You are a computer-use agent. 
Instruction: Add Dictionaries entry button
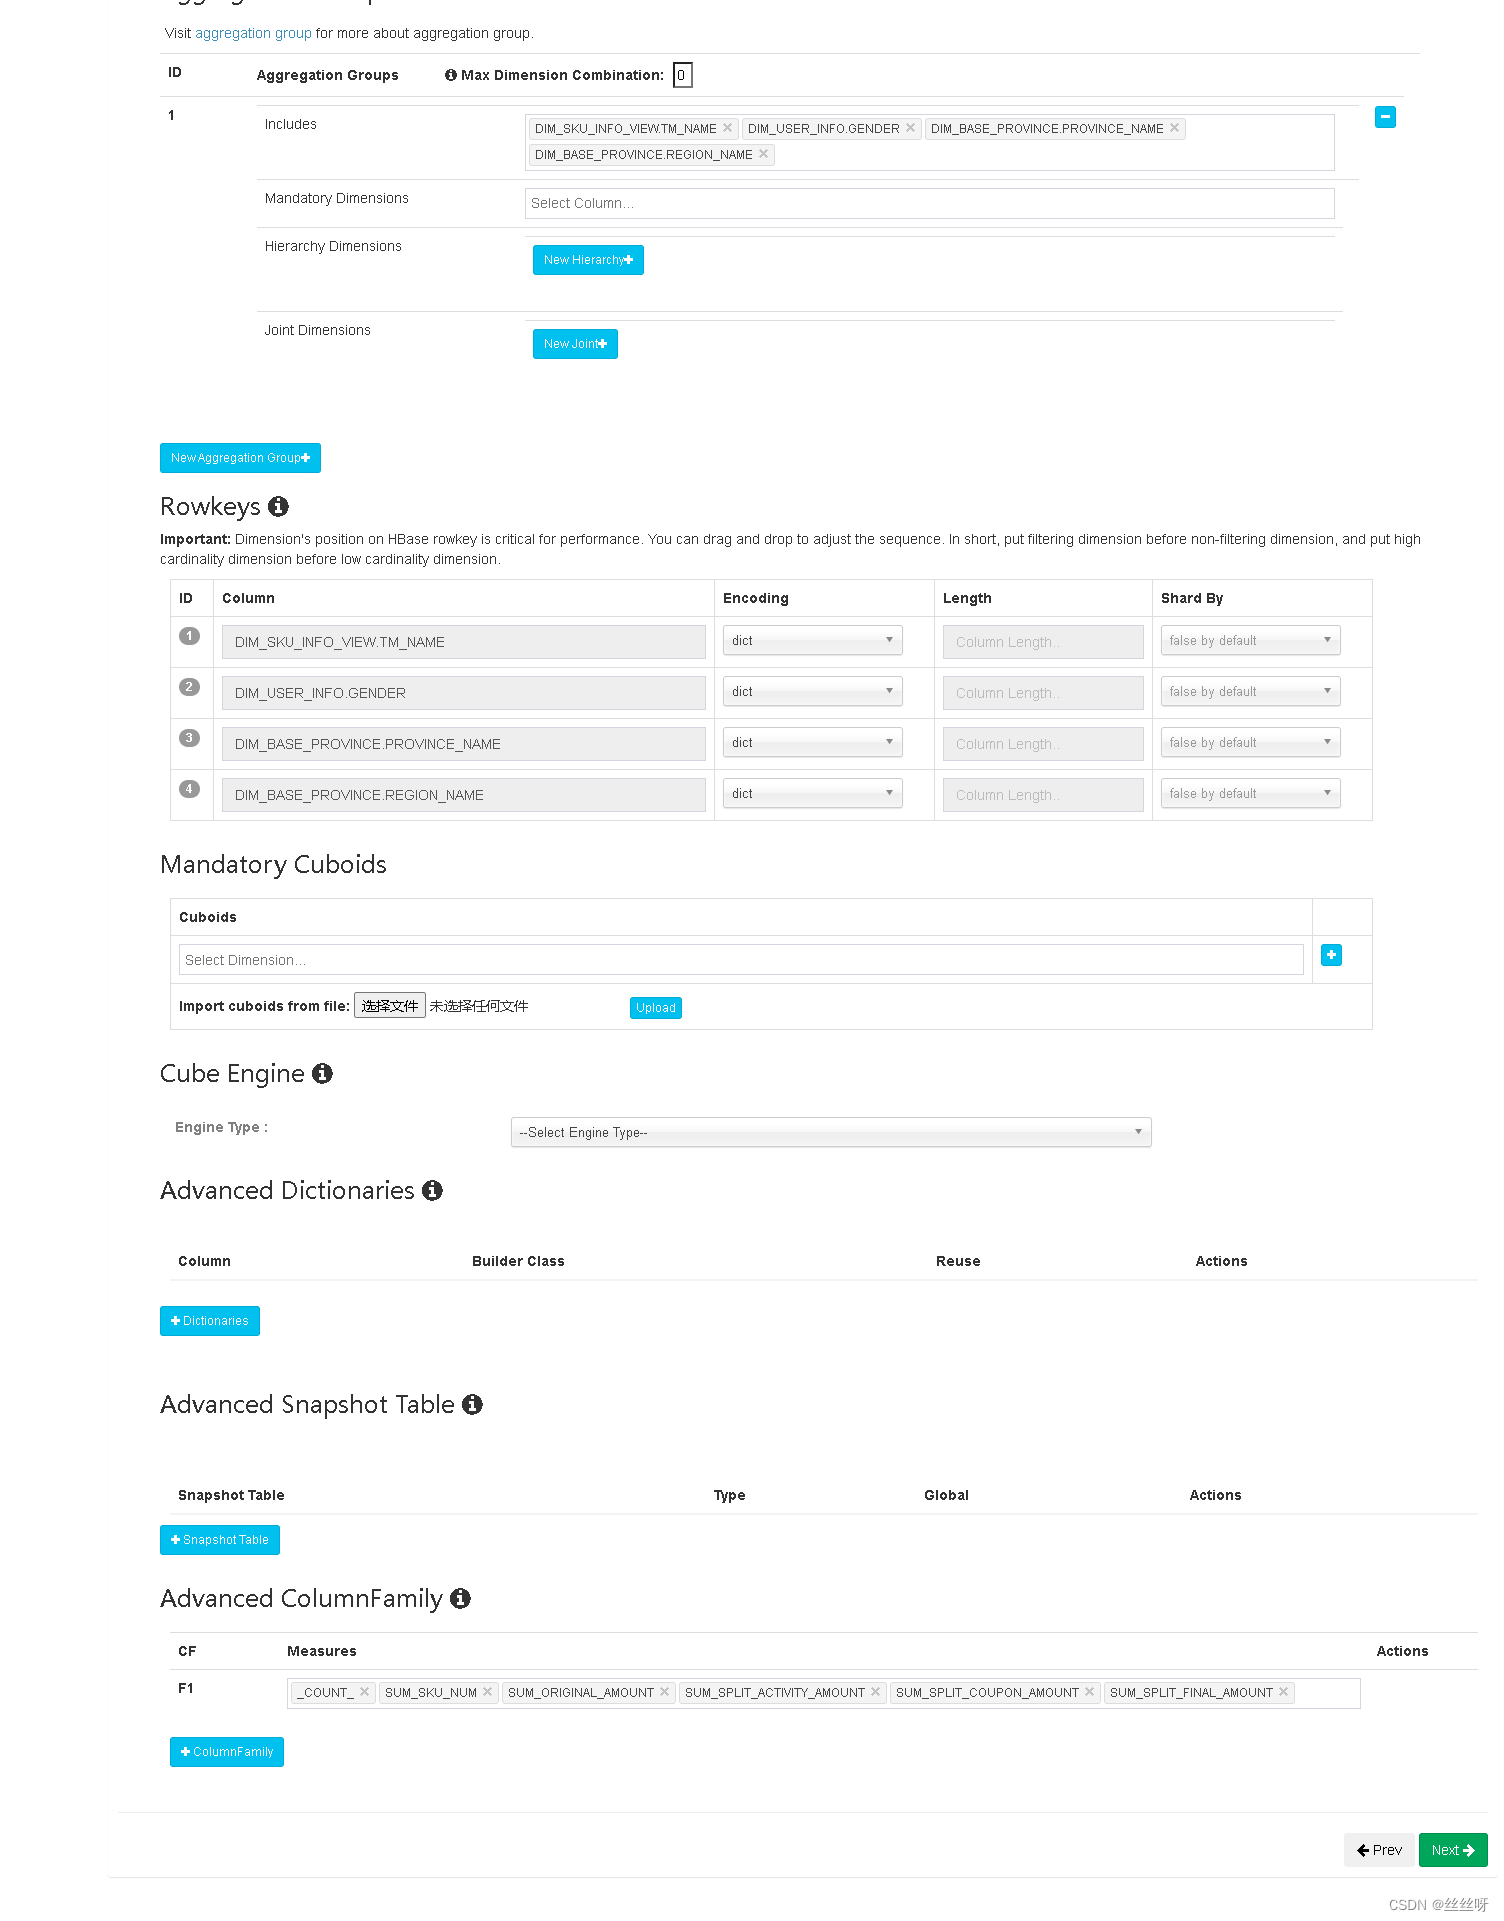pos(210,1321)
